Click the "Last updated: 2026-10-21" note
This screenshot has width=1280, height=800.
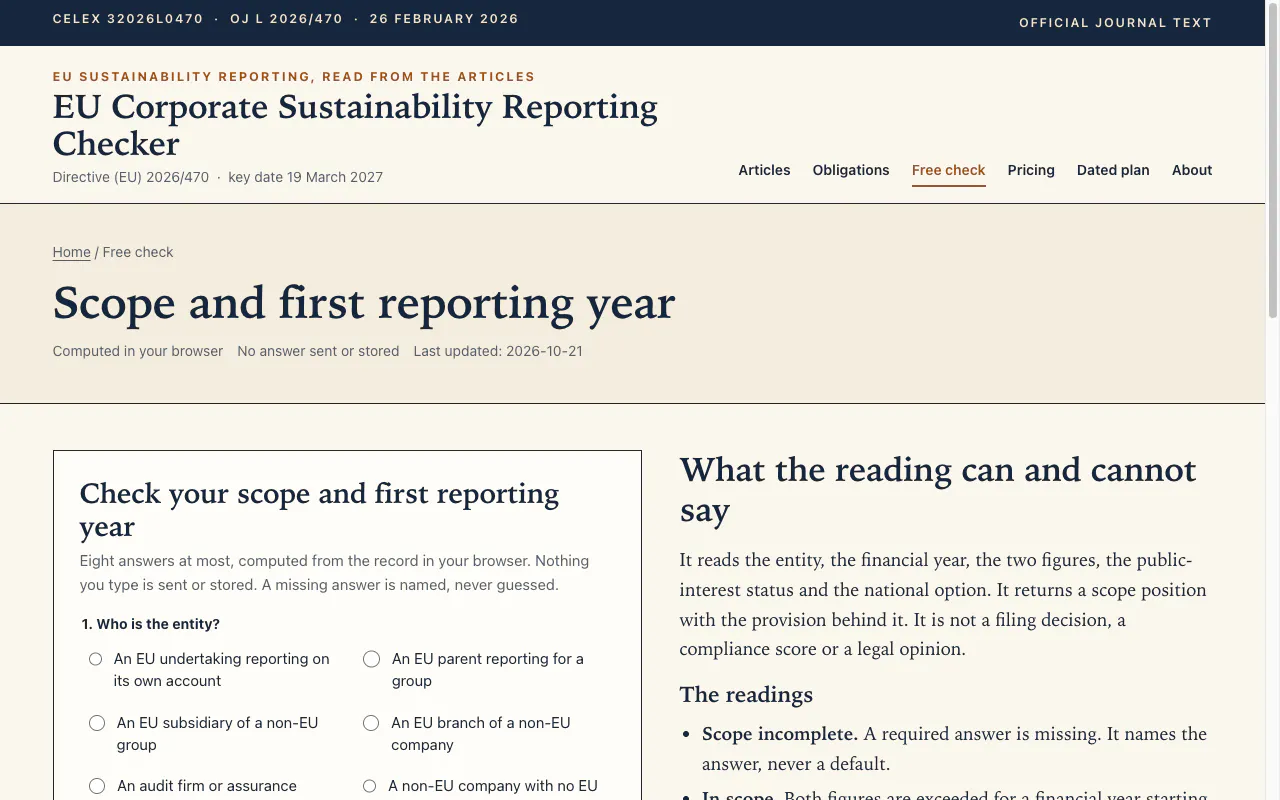pos(498,351)
